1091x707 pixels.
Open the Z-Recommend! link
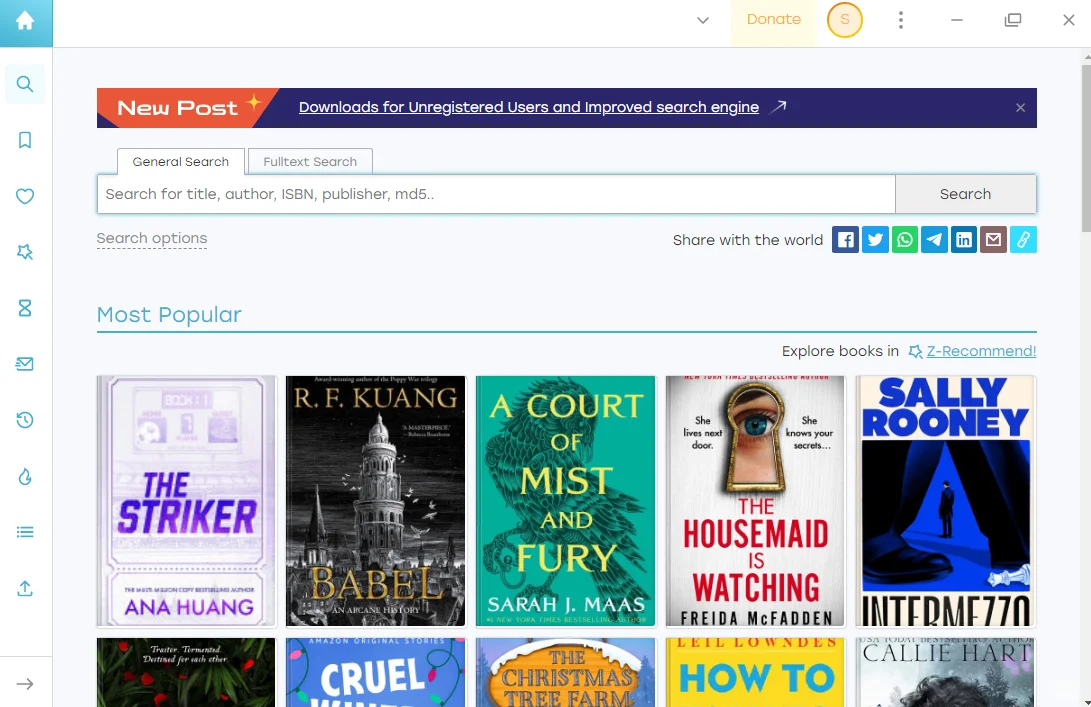(981, 351)
